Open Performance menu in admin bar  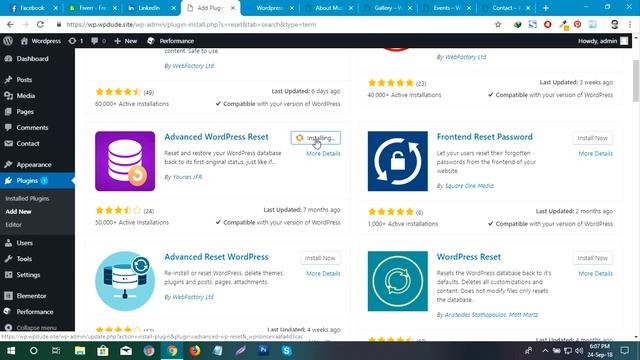click(x=171, y=41)
